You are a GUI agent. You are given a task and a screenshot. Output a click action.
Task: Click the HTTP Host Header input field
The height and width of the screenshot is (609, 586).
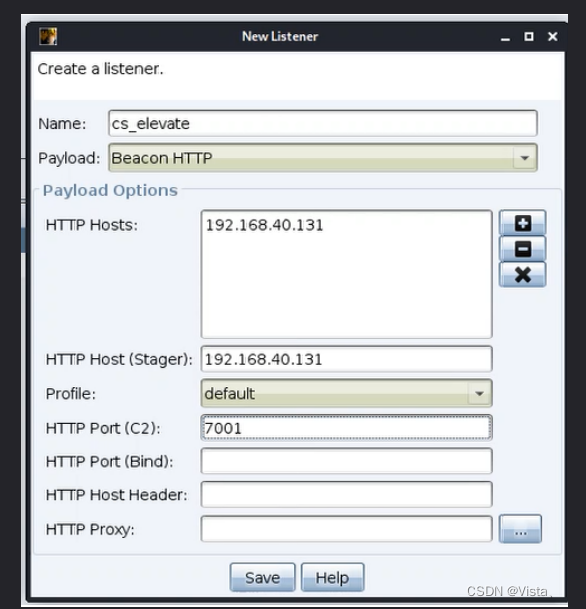tap(346, 495)
